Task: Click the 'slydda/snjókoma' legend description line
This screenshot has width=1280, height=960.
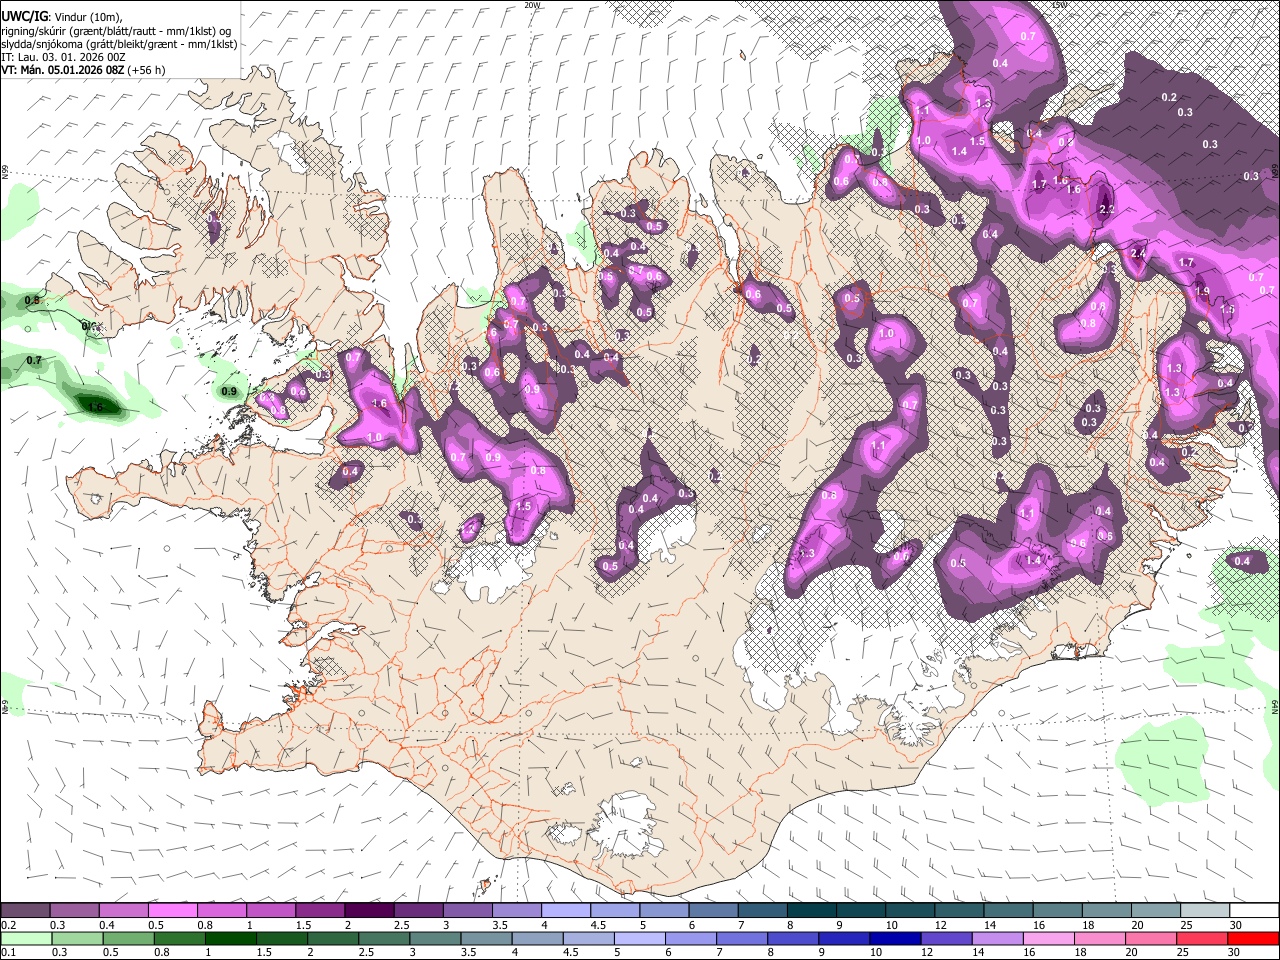Action: (119, 44)
